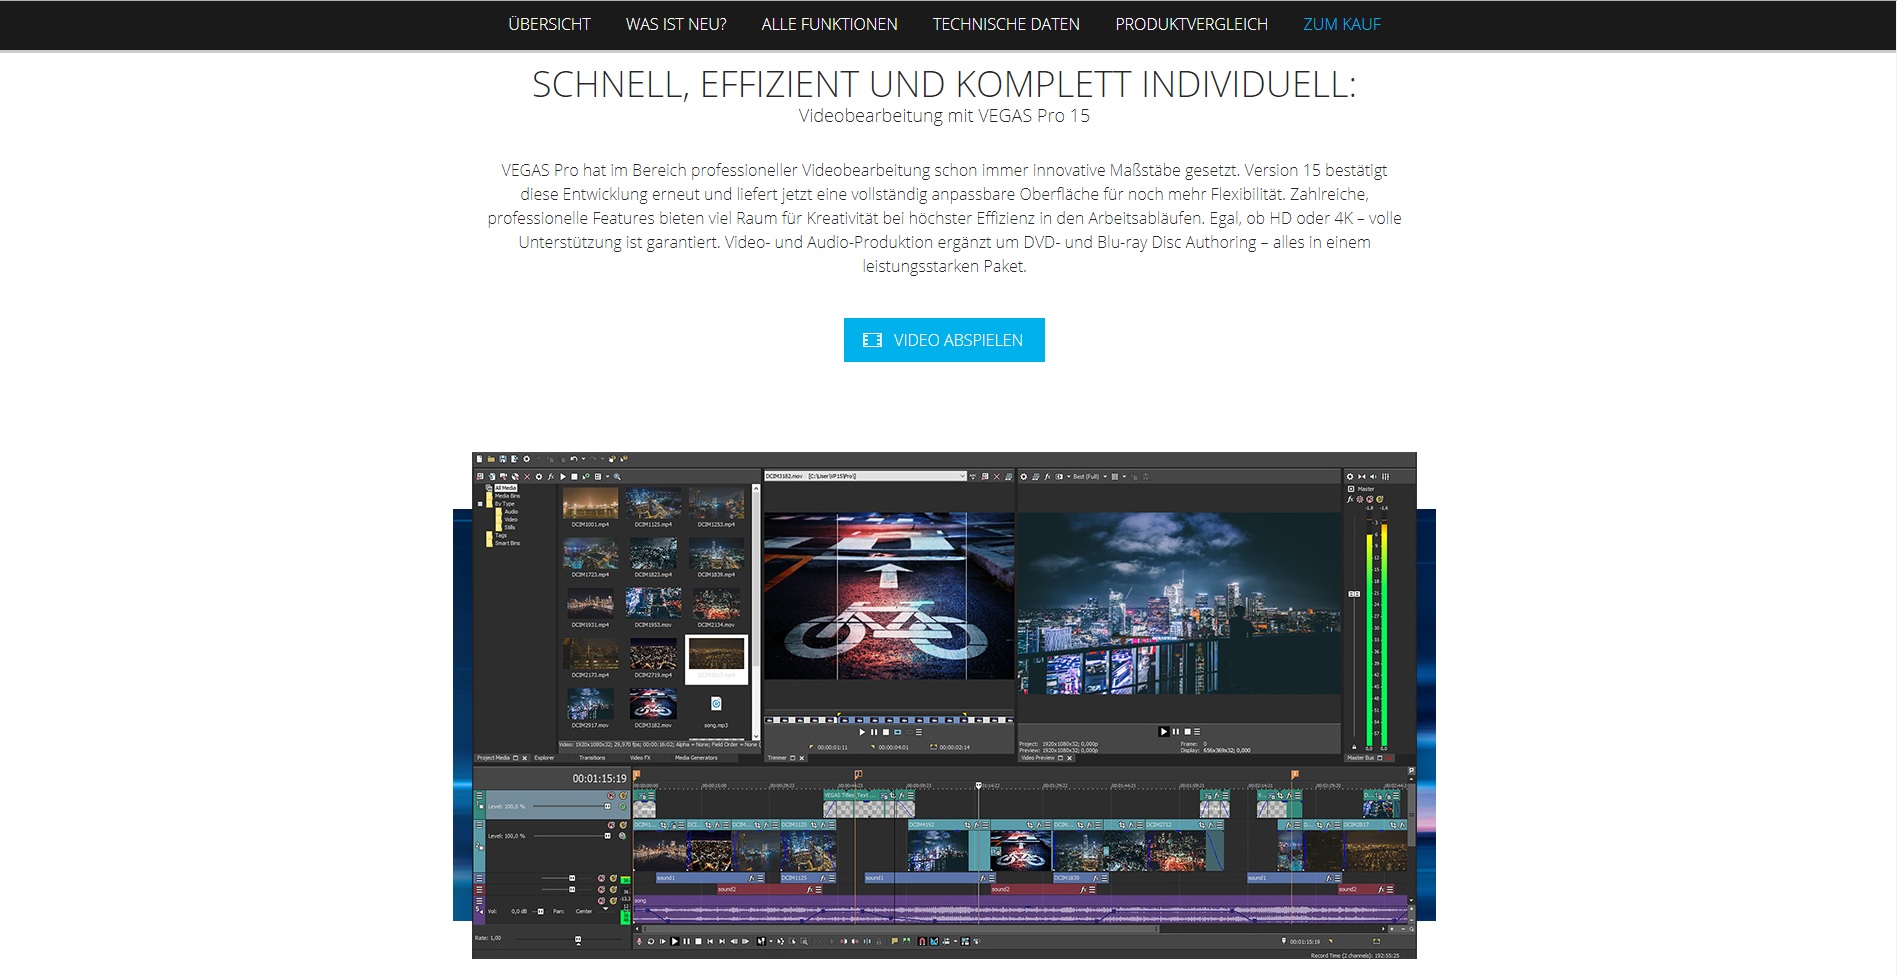Click the Open folder icon in VEGAS toolbar
Image resolution: width=1897 pixels, height=975 pixels.
(491, 459)
